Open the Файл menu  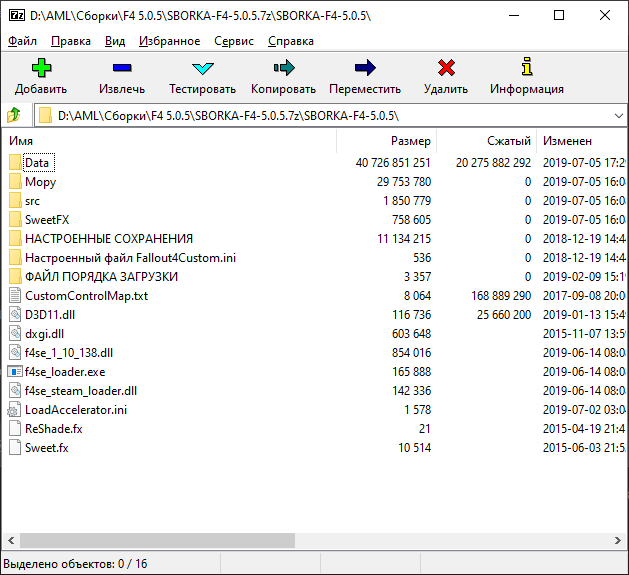(x=22, y=41)
